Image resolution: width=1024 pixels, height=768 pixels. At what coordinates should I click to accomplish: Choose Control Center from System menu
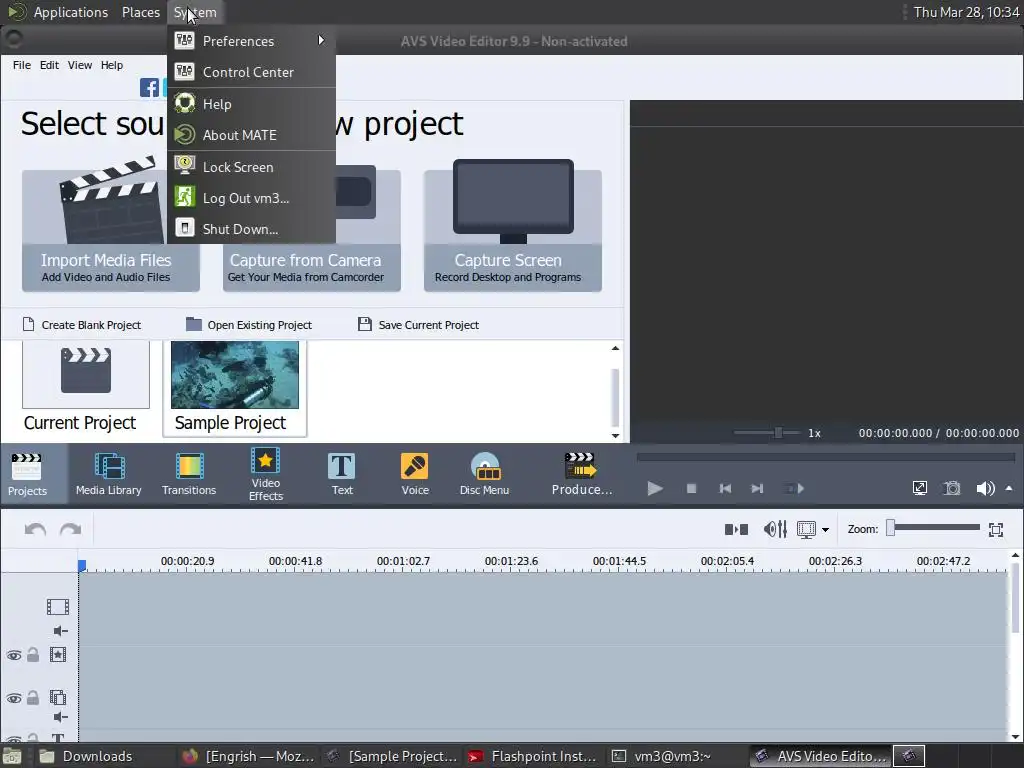click(251, 72)
